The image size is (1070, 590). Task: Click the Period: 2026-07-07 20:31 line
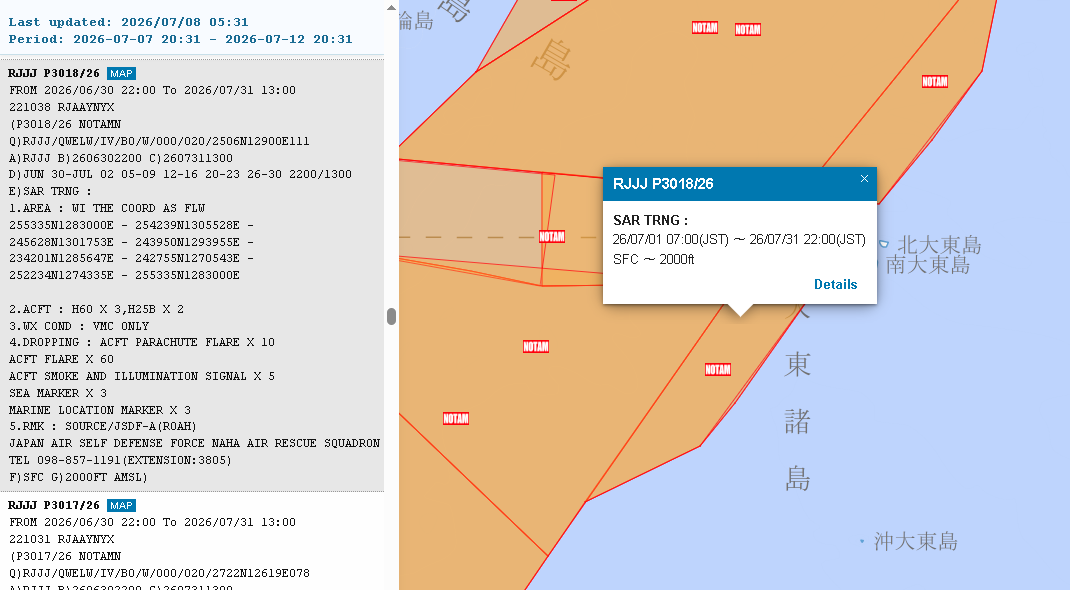coord(180,40)
